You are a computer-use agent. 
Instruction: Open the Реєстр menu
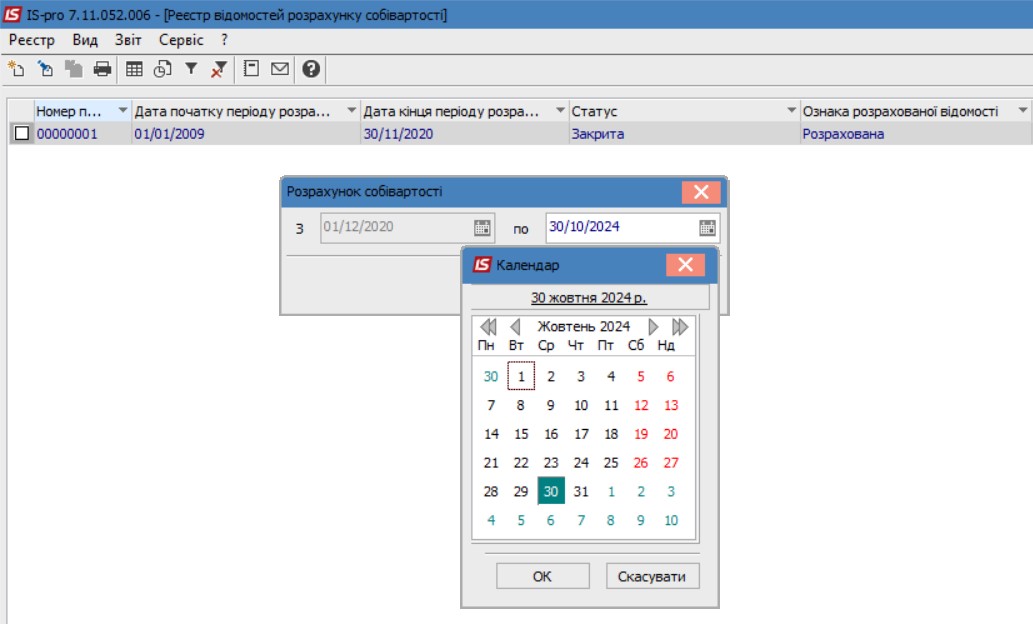tap(31, 40)
